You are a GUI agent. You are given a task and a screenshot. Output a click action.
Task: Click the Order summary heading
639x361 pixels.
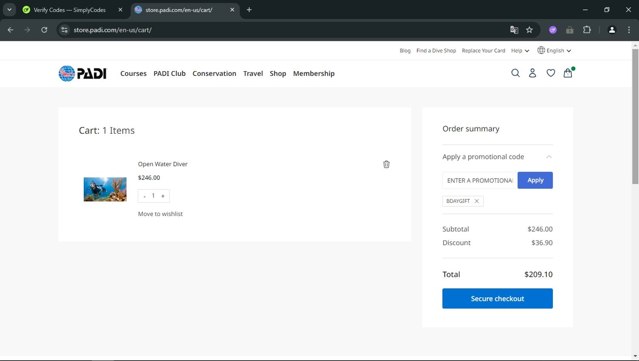coord(471,129)
